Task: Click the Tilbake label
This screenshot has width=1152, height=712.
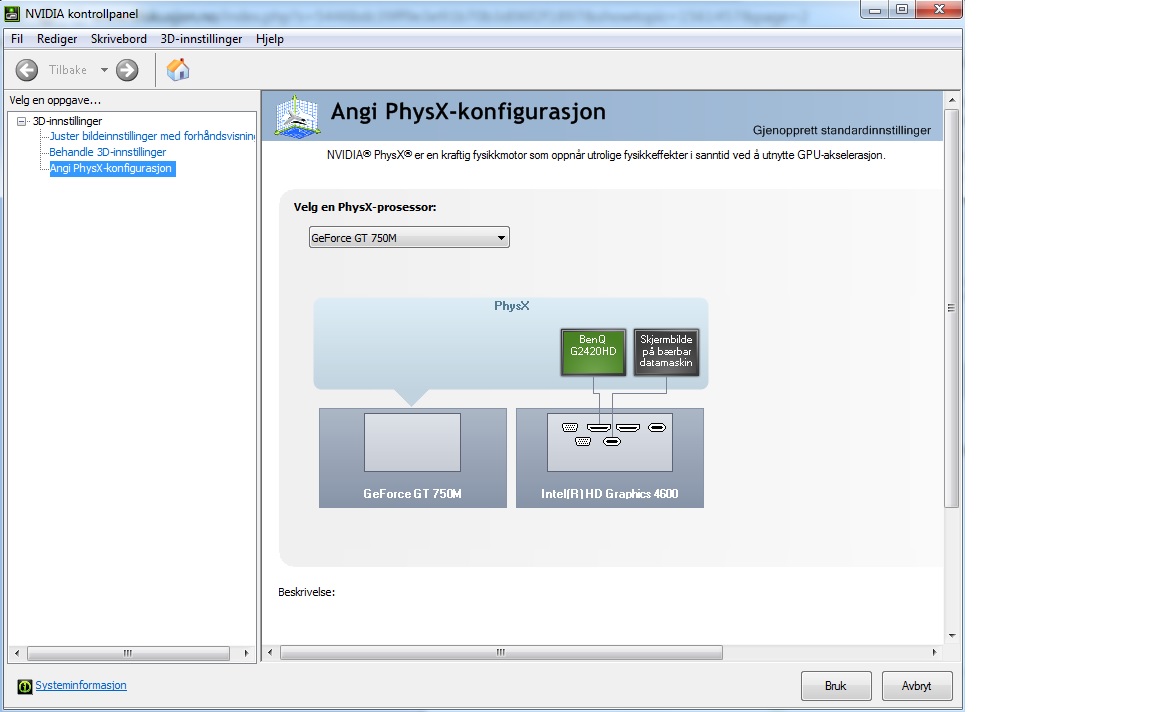Action: point(68,70)
